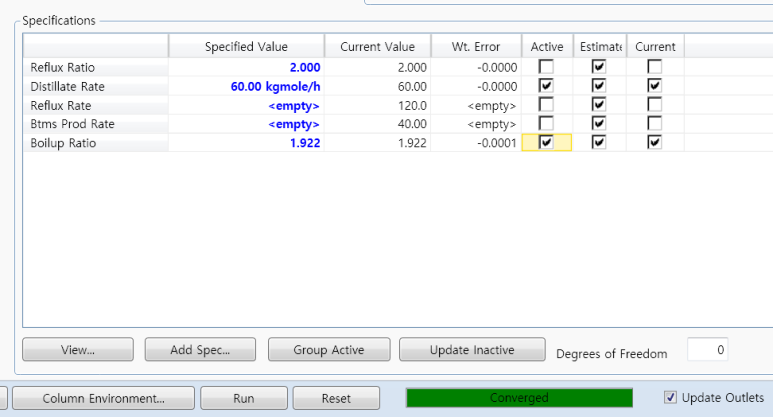Click the Update Inactive button
The image size is (773, 417).
pos(472,349)
